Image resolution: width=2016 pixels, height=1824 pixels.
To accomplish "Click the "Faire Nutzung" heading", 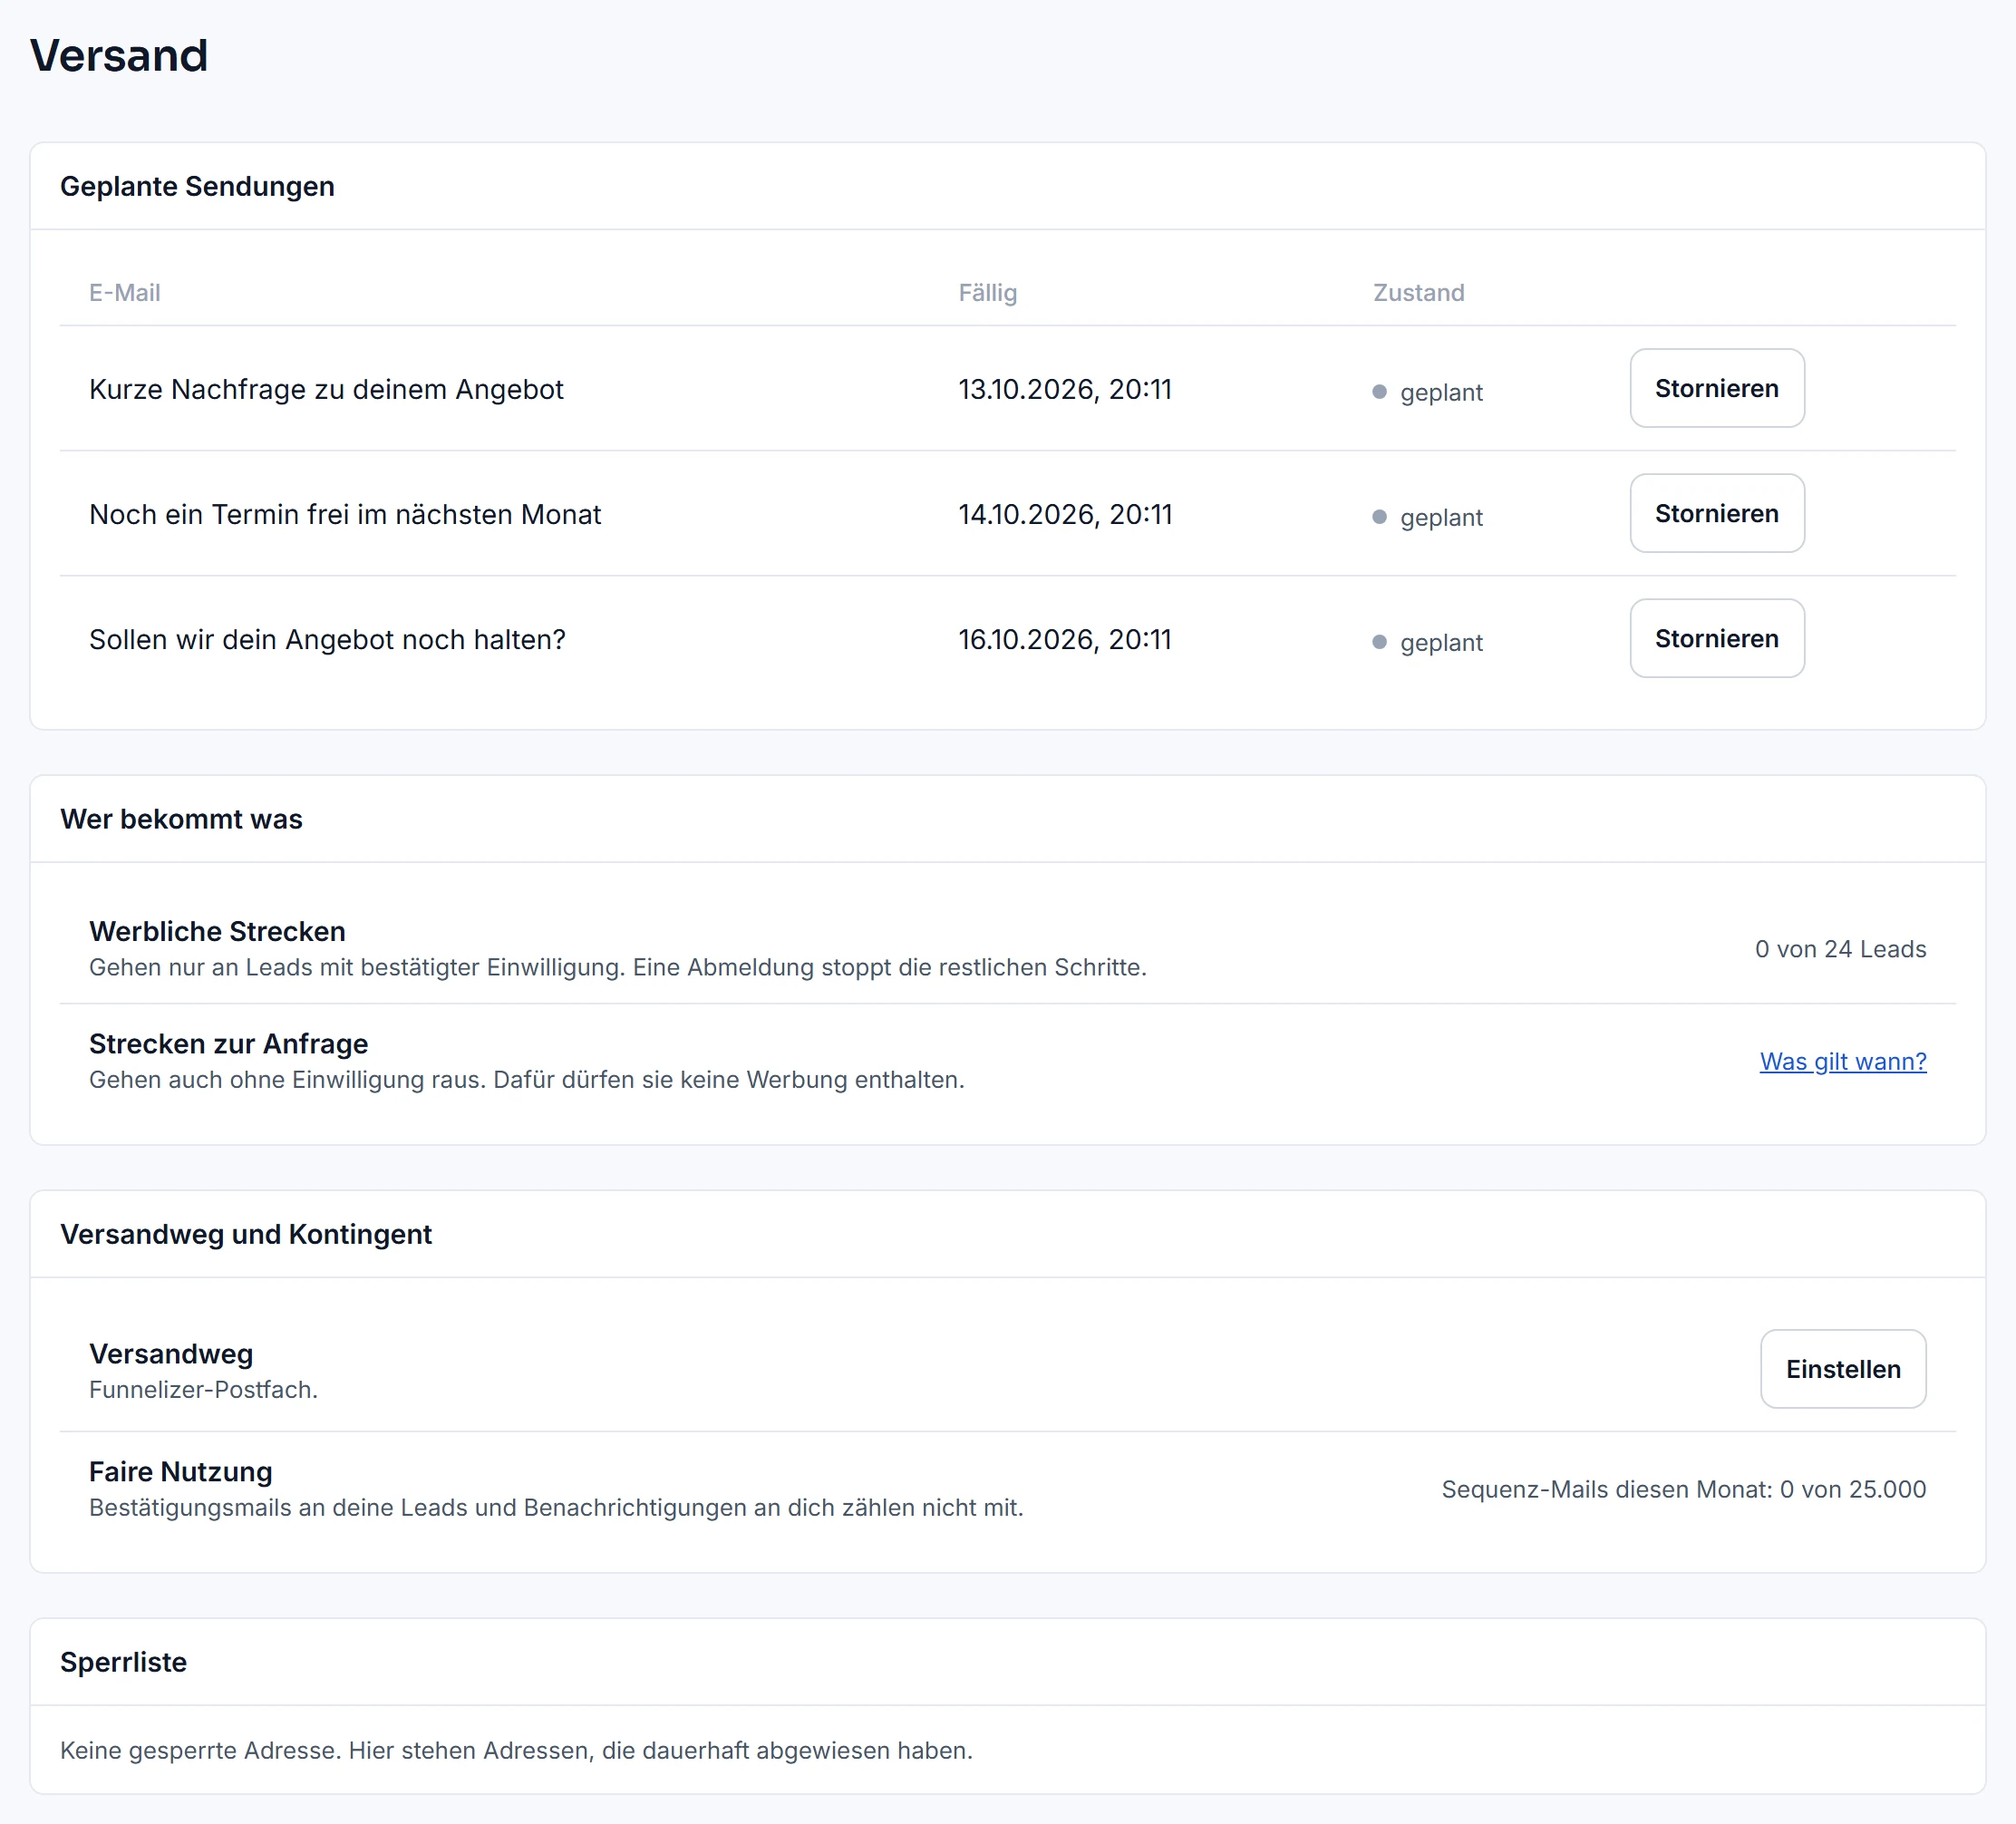I will pos(181,1471).
